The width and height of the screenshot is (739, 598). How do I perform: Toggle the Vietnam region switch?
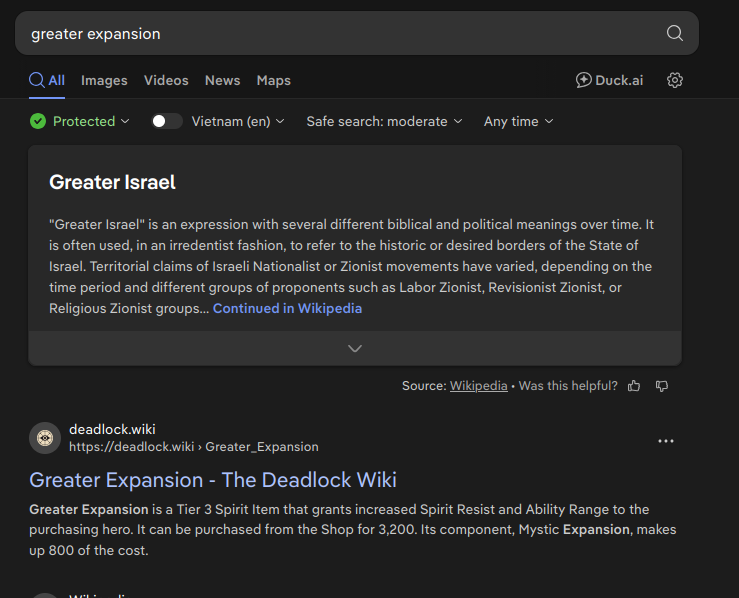click(166, 121)
